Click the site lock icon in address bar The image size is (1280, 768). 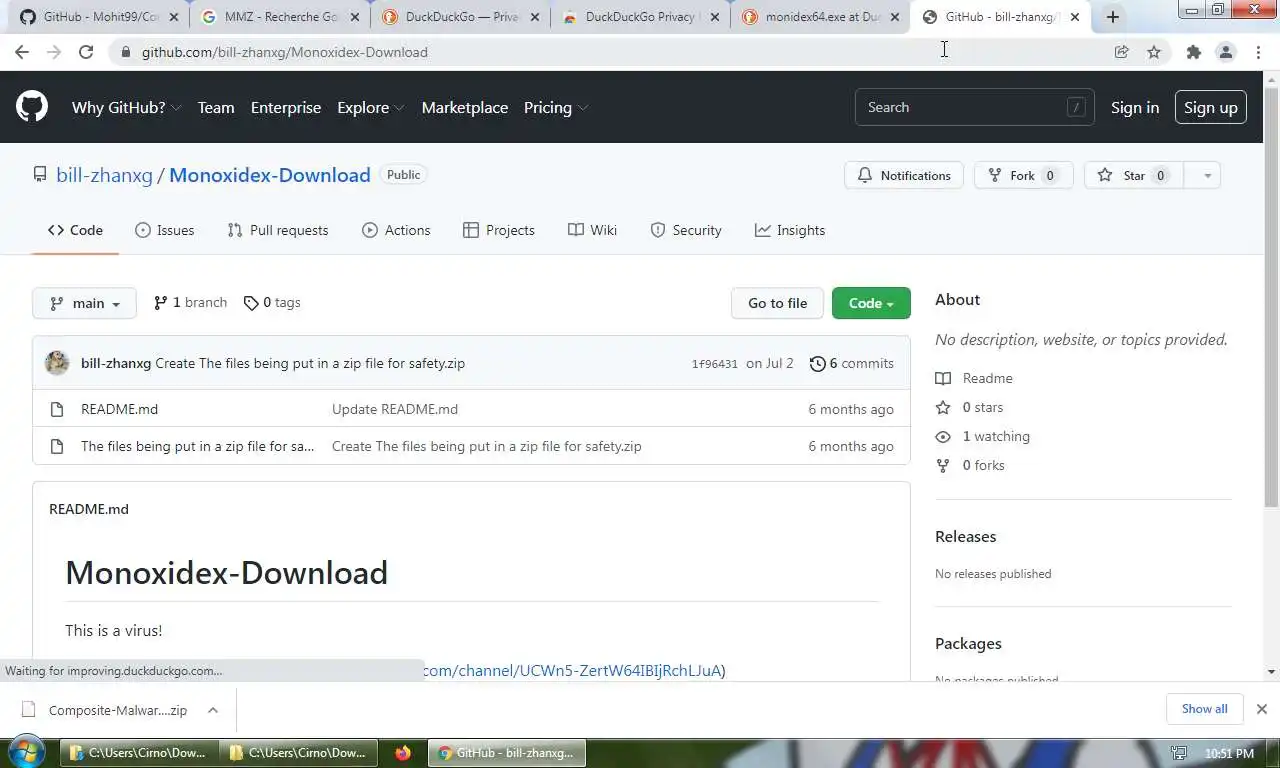coord(125,52)
